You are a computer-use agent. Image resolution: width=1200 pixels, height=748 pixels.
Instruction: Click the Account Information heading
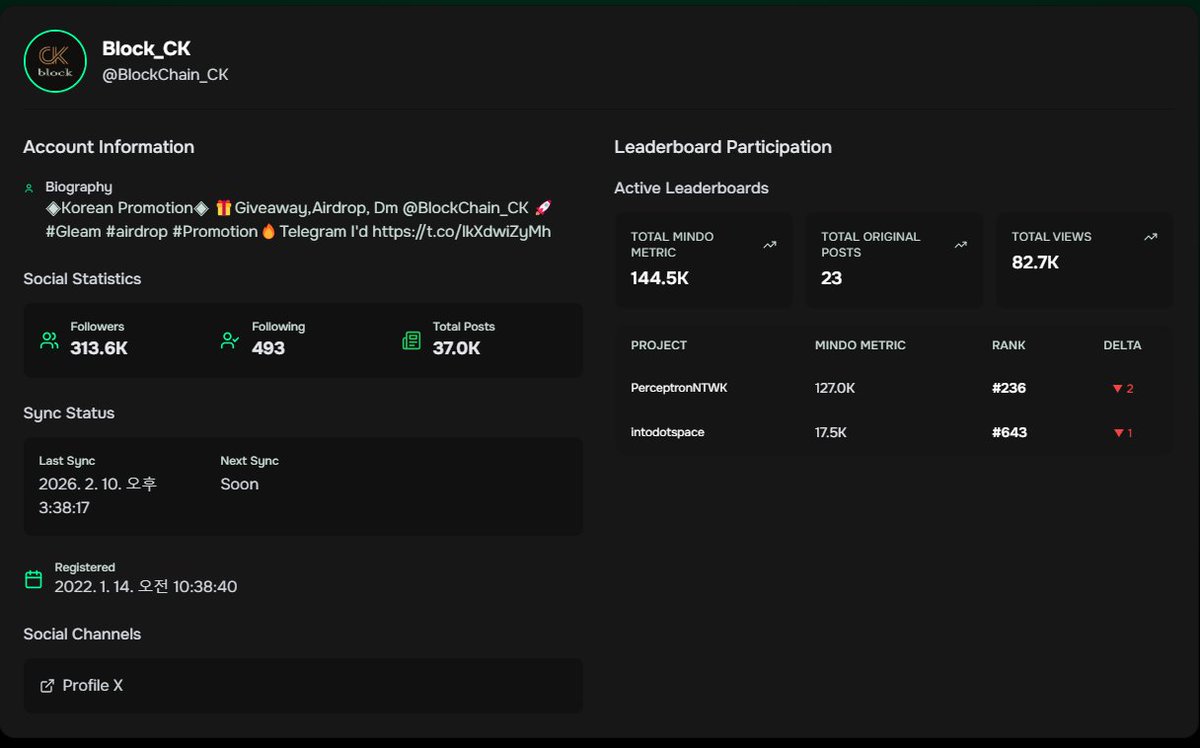click(109, 147)
